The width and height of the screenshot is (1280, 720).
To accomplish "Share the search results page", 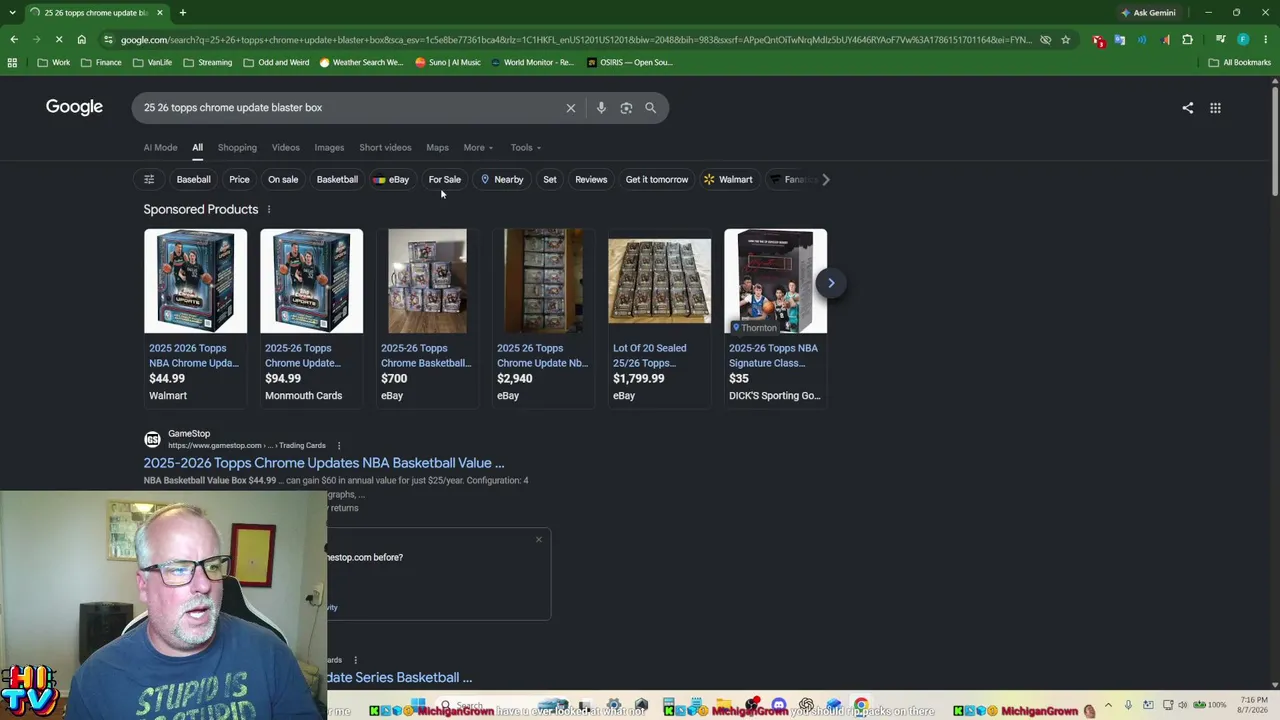I will pyautogui.click(x=1188, y=108).
